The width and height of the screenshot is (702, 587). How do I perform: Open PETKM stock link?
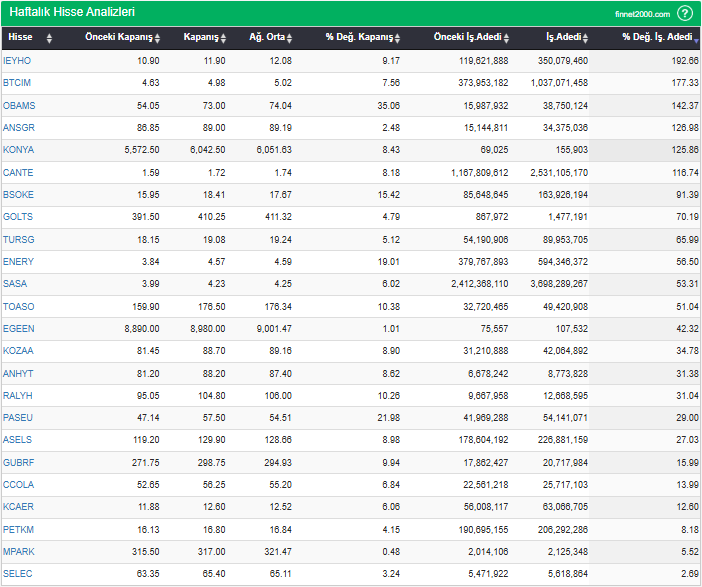point(18,530)
